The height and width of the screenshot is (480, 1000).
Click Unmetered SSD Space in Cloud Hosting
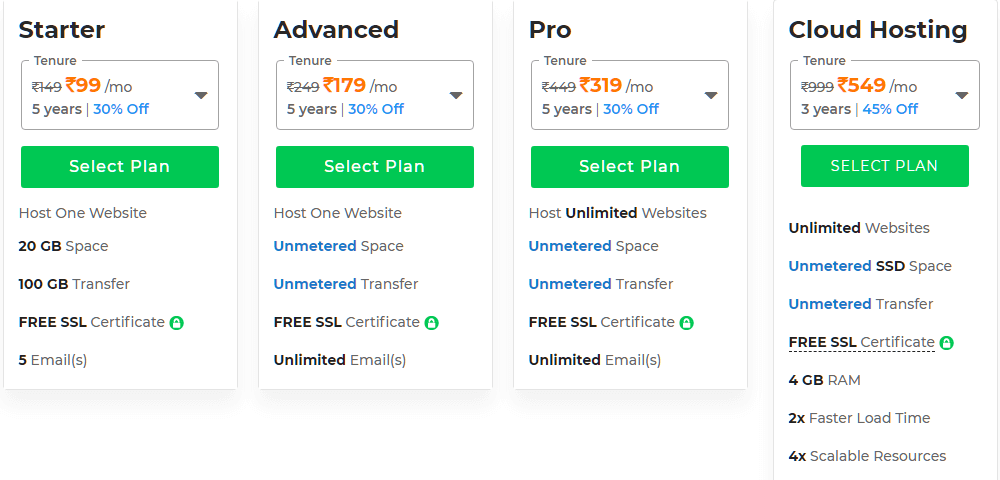click(870, 266)
